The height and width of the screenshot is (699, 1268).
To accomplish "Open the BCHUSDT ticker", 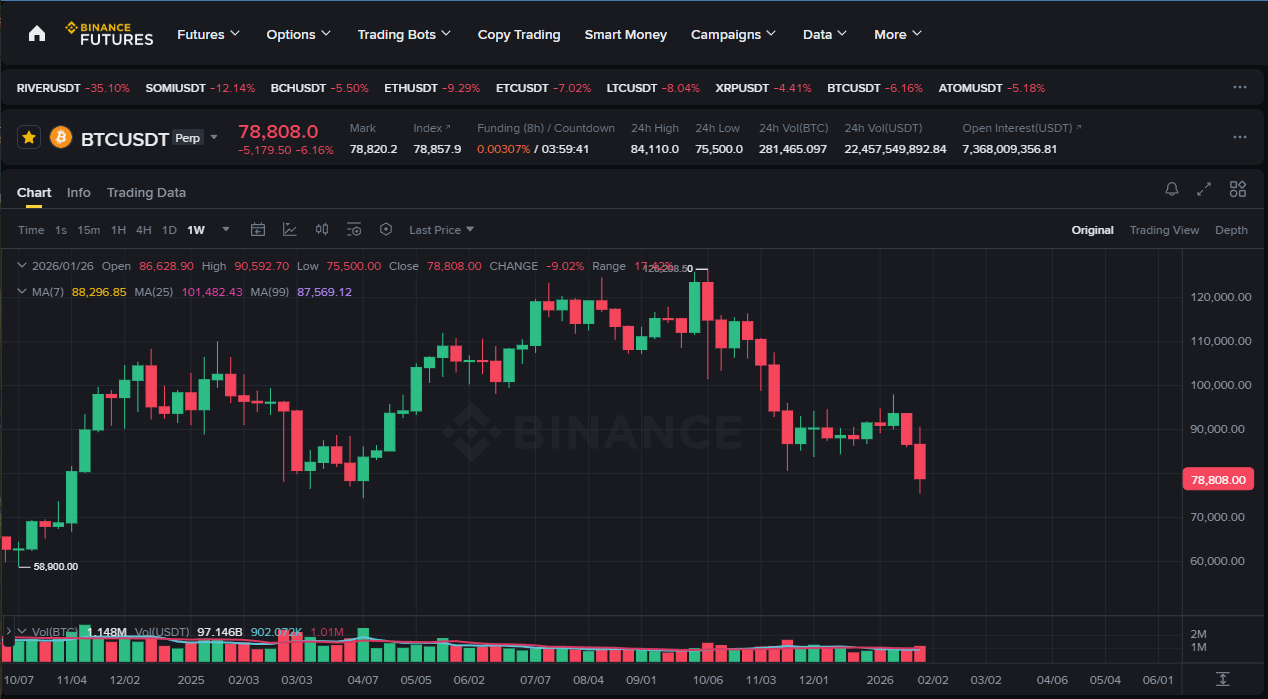I will click(x=320, y=88).
